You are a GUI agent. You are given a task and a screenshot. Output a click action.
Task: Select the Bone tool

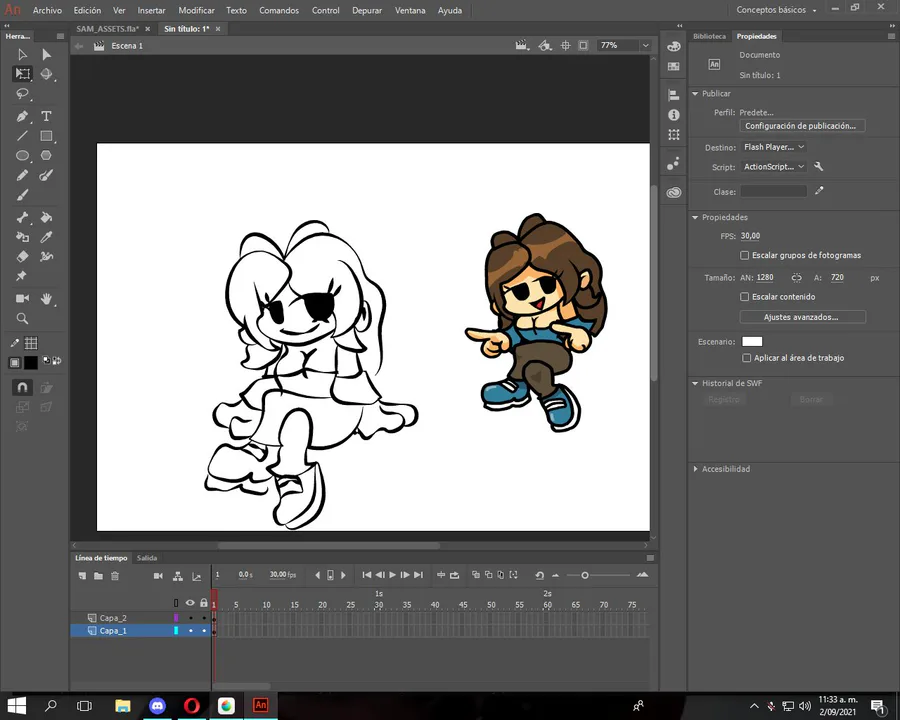pyautogui.click(x=22, y=218)
